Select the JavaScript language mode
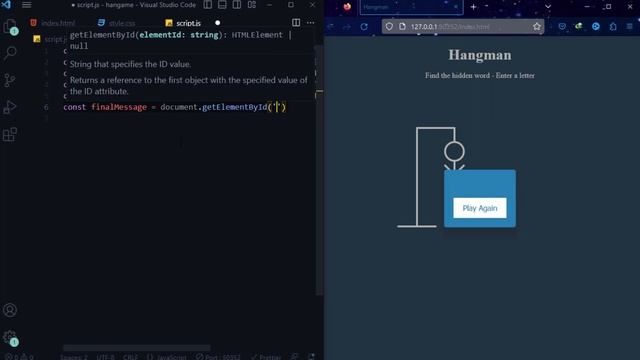Viewport: 640px width, 360px height. tap(167, 357)
